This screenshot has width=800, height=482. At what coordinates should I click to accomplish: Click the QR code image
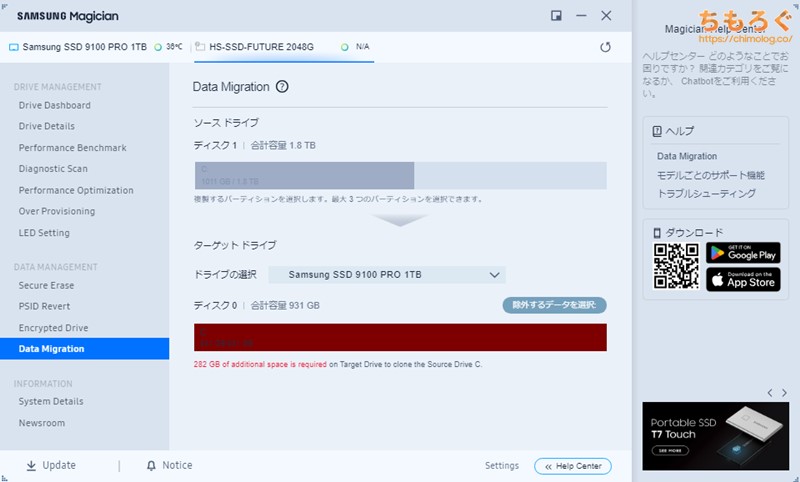tap(676, 266)
